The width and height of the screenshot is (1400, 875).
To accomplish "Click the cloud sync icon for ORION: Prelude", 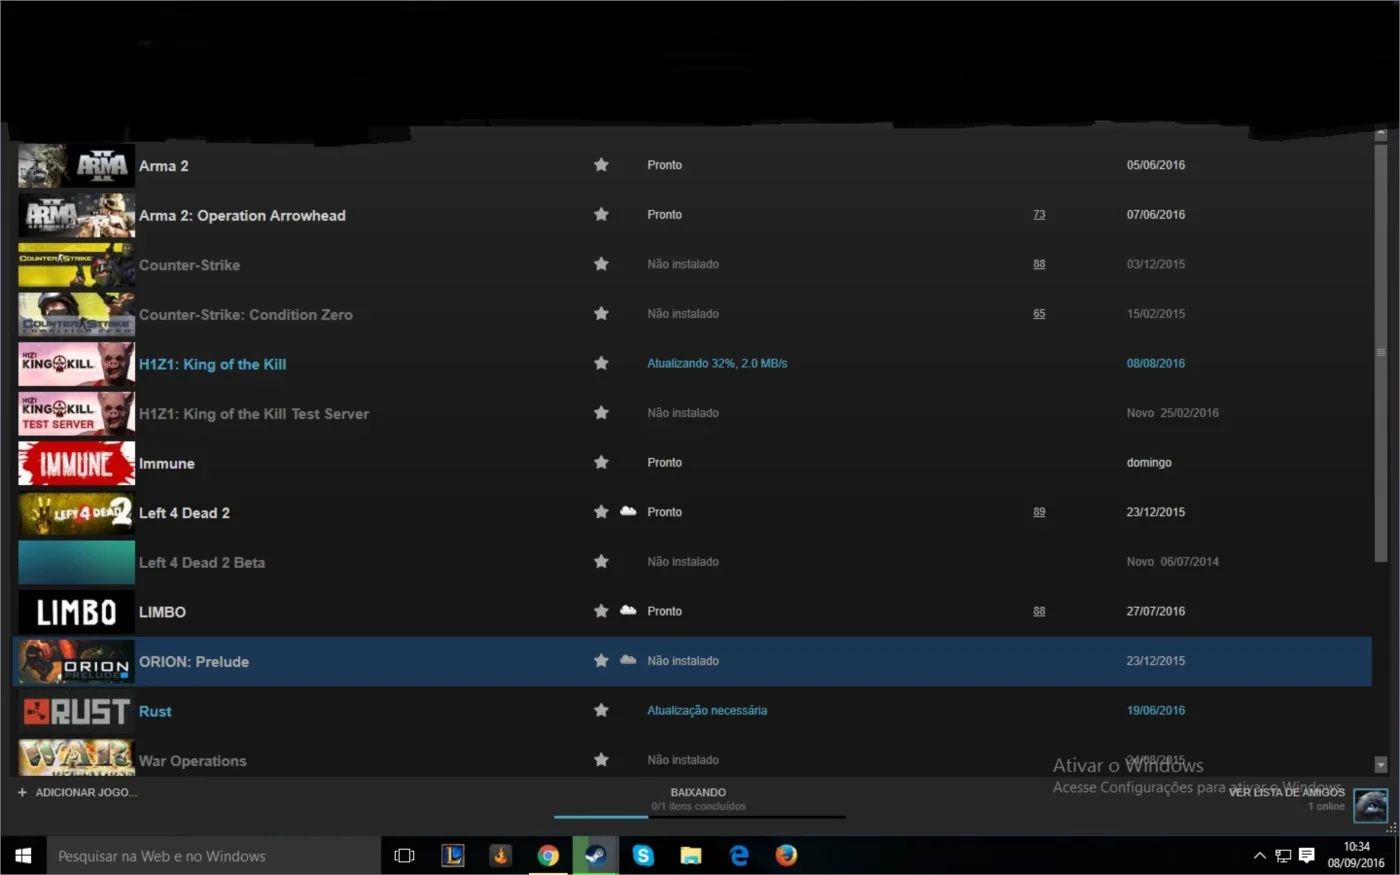I will [628, 660].
